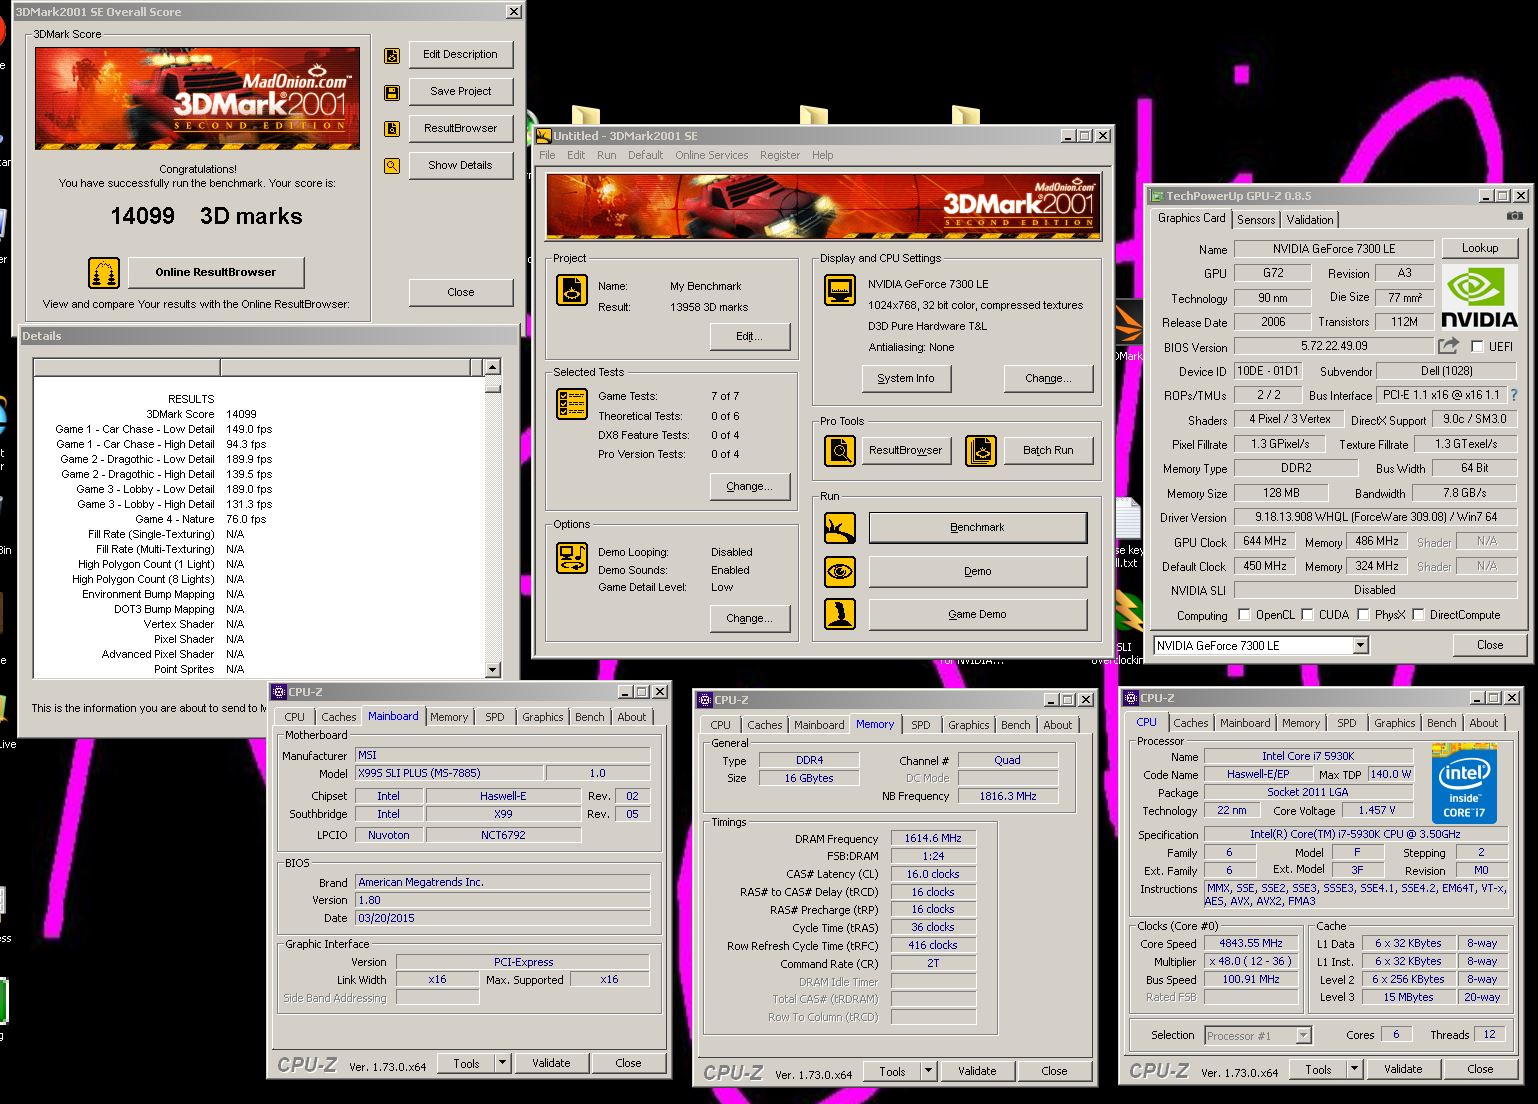Switch to Sensors tab in GPU-Z
This screenshot has height=1104, width=1538.
coord(1256,220)
